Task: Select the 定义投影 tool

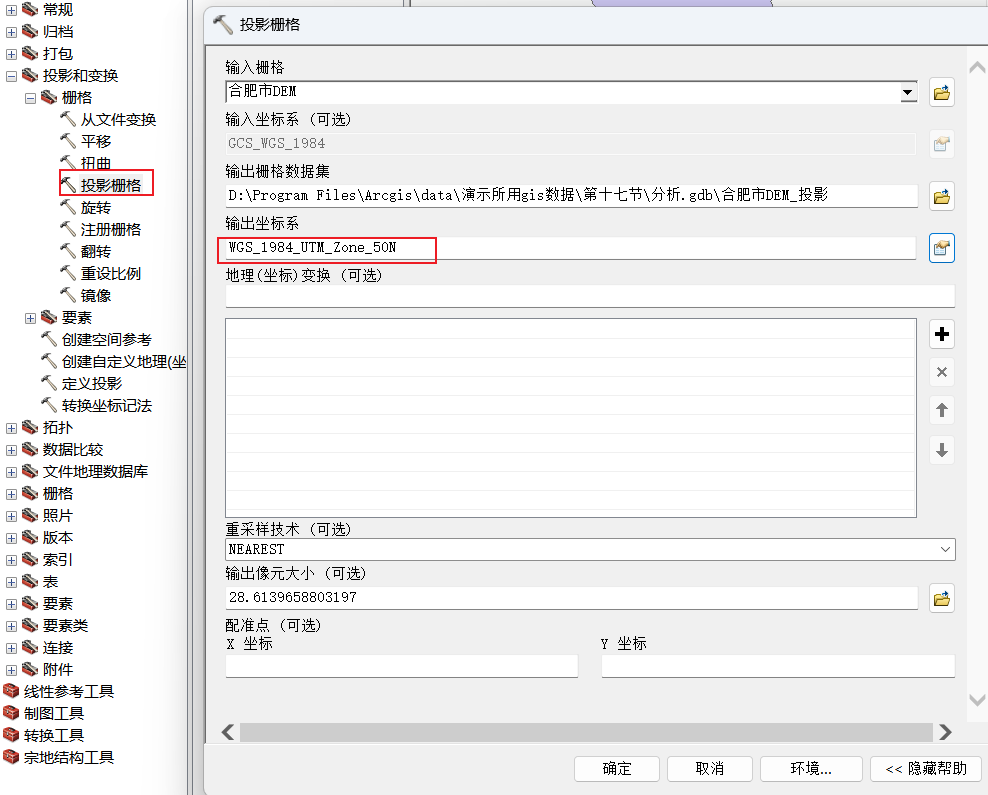Action: 92,384
